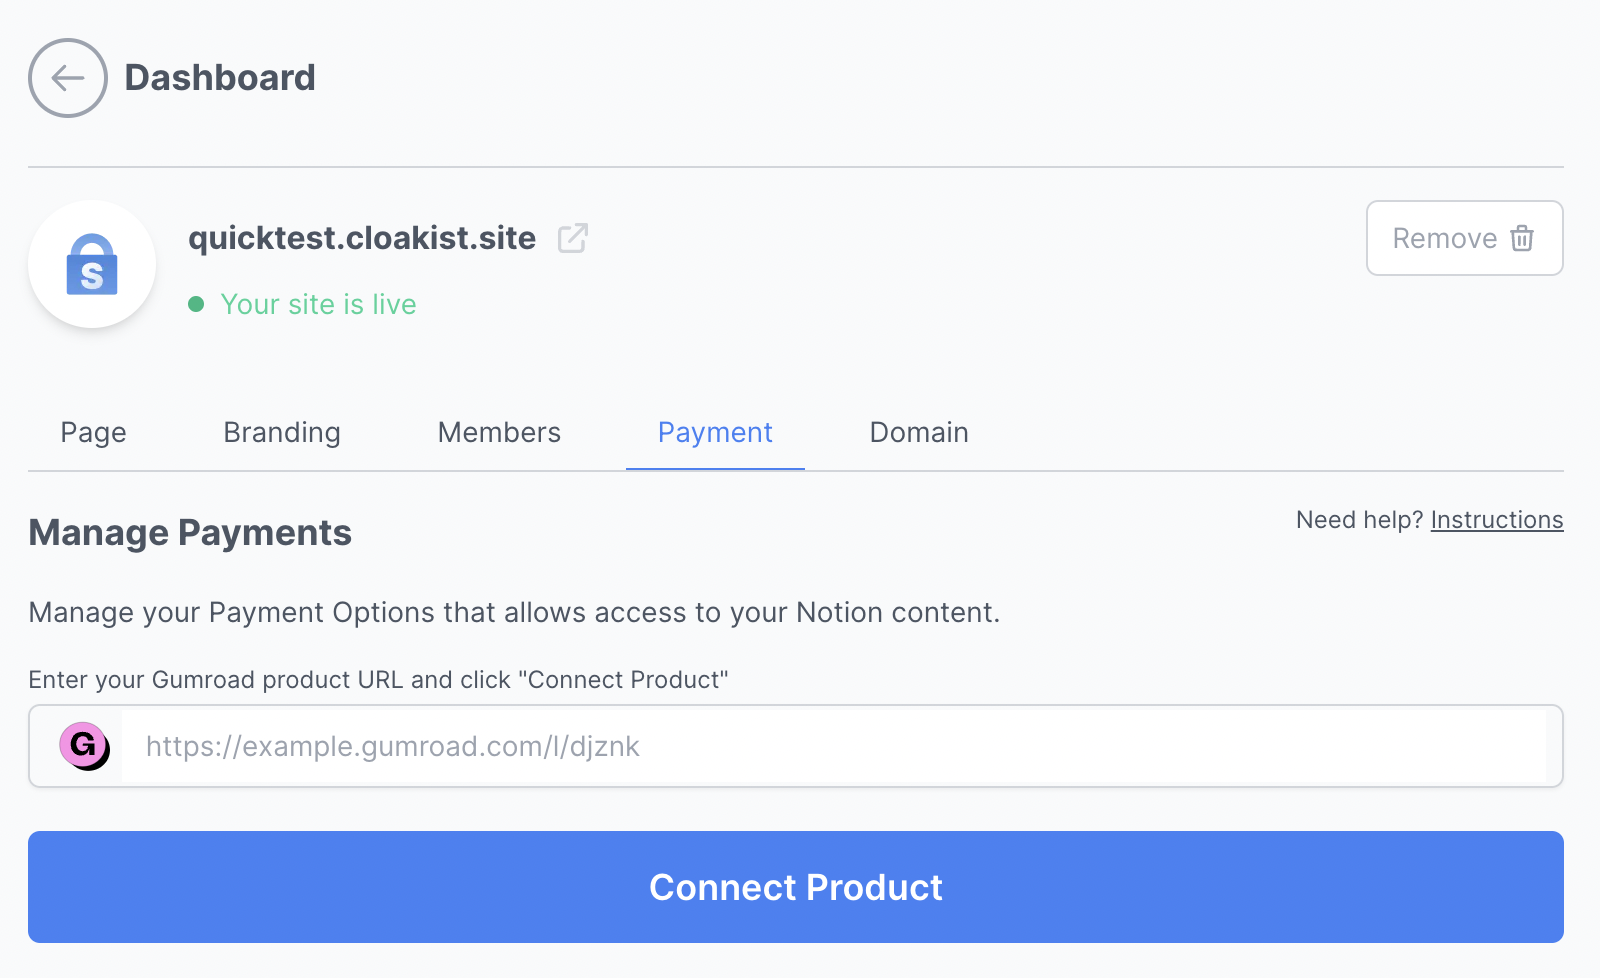Viewport: 1600px width, 978px height.
Task: Switch to the Branding tab
Action: 282,432
